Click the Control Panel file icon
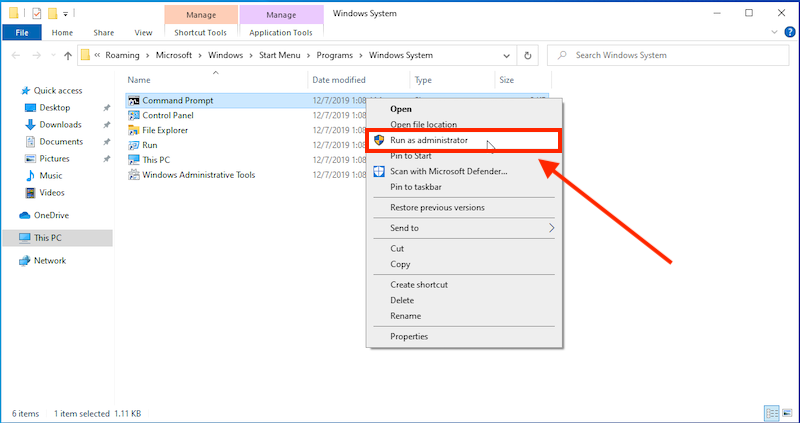 134,115
